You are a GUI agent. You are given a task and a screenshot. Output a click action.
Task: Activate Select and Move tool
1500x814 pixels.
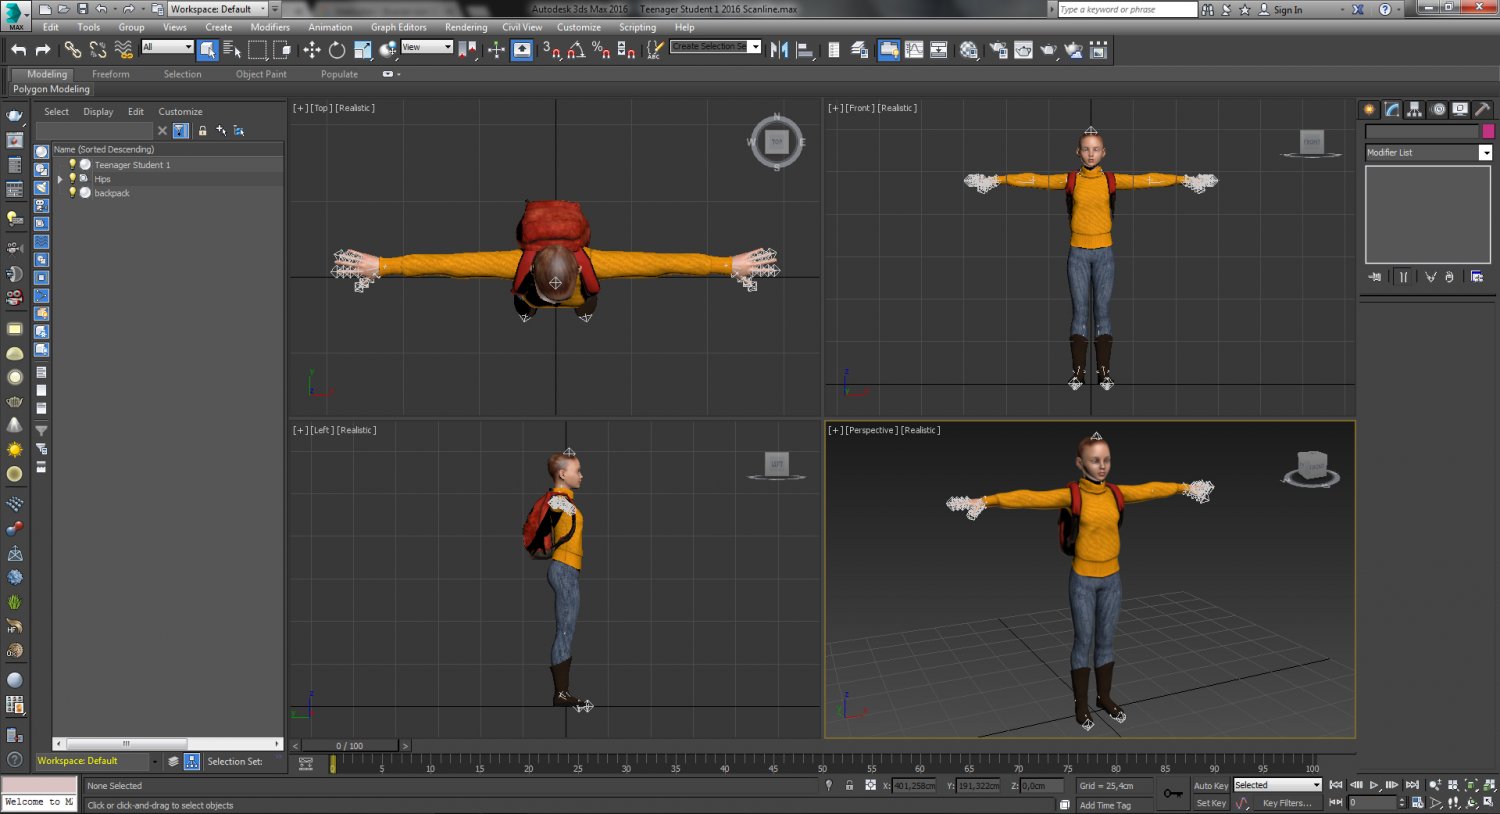point(312,49)
